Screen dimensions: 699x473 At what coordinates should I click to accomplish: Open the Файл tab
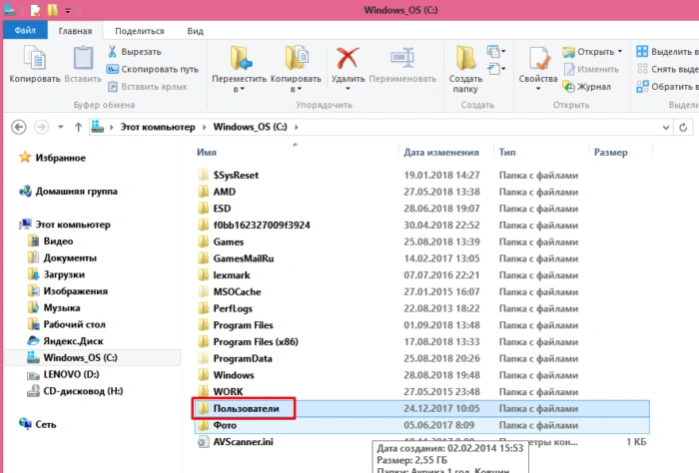tap(25, 30)
